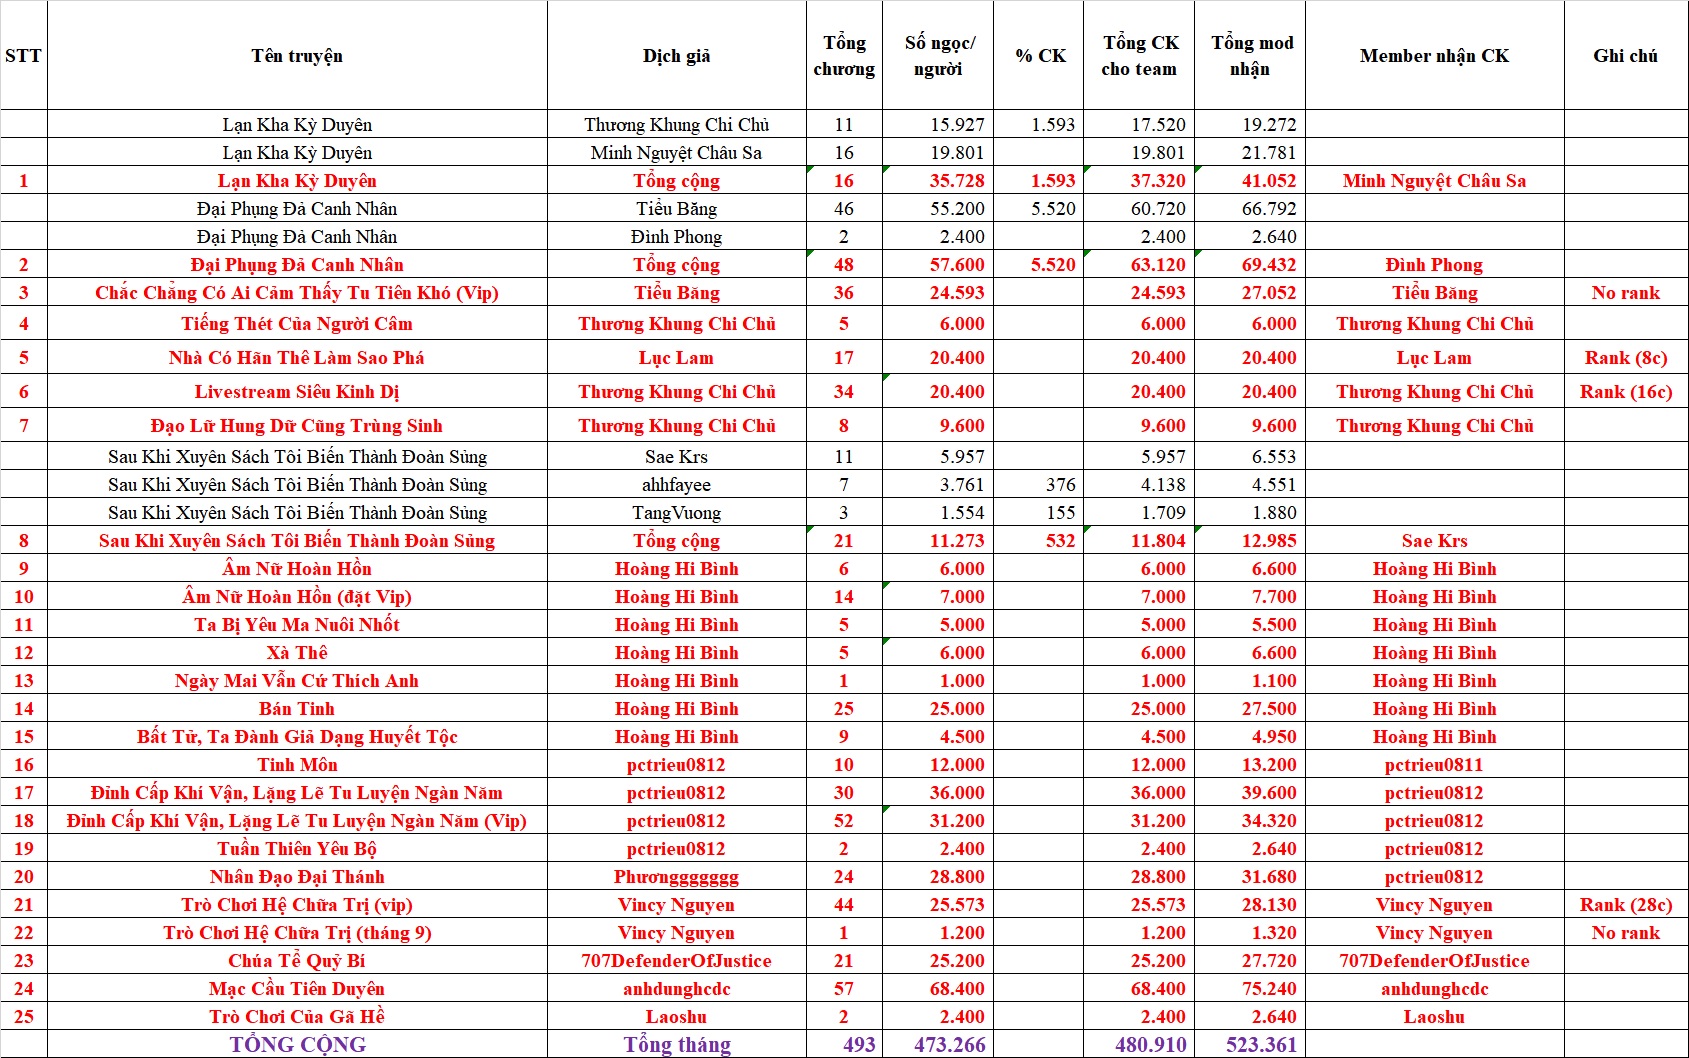Select the grand total value 523.361
This screenshot has width=1689, height=1058.
[x=1260, y=1045]
